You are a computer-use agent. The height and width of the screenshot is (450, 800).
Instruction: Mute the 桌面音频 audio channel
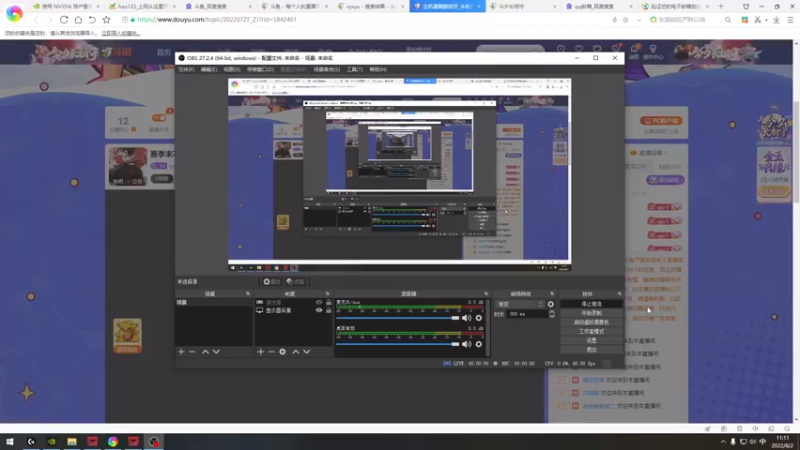(x=466, y=344)
